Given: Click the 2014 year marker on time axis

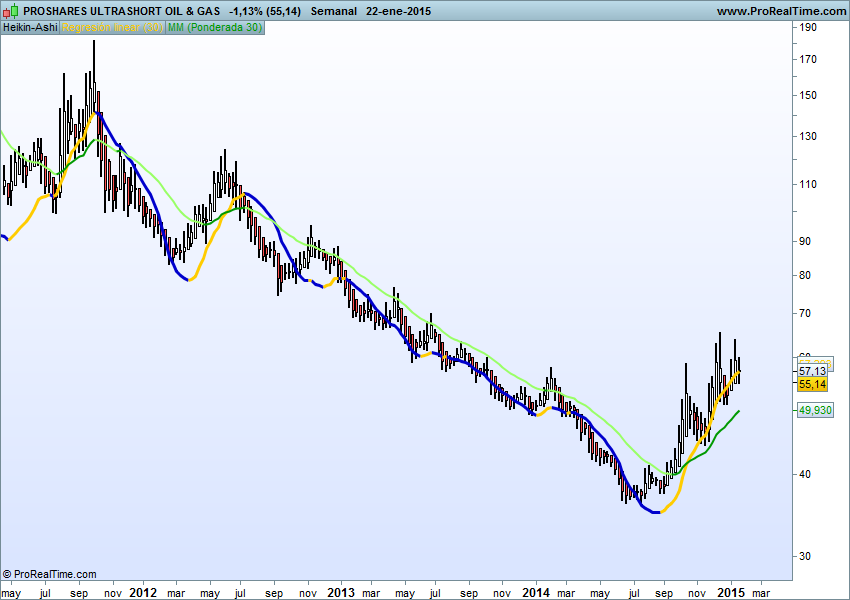Looking at the screenshot, I should click(x=537, y=591).
